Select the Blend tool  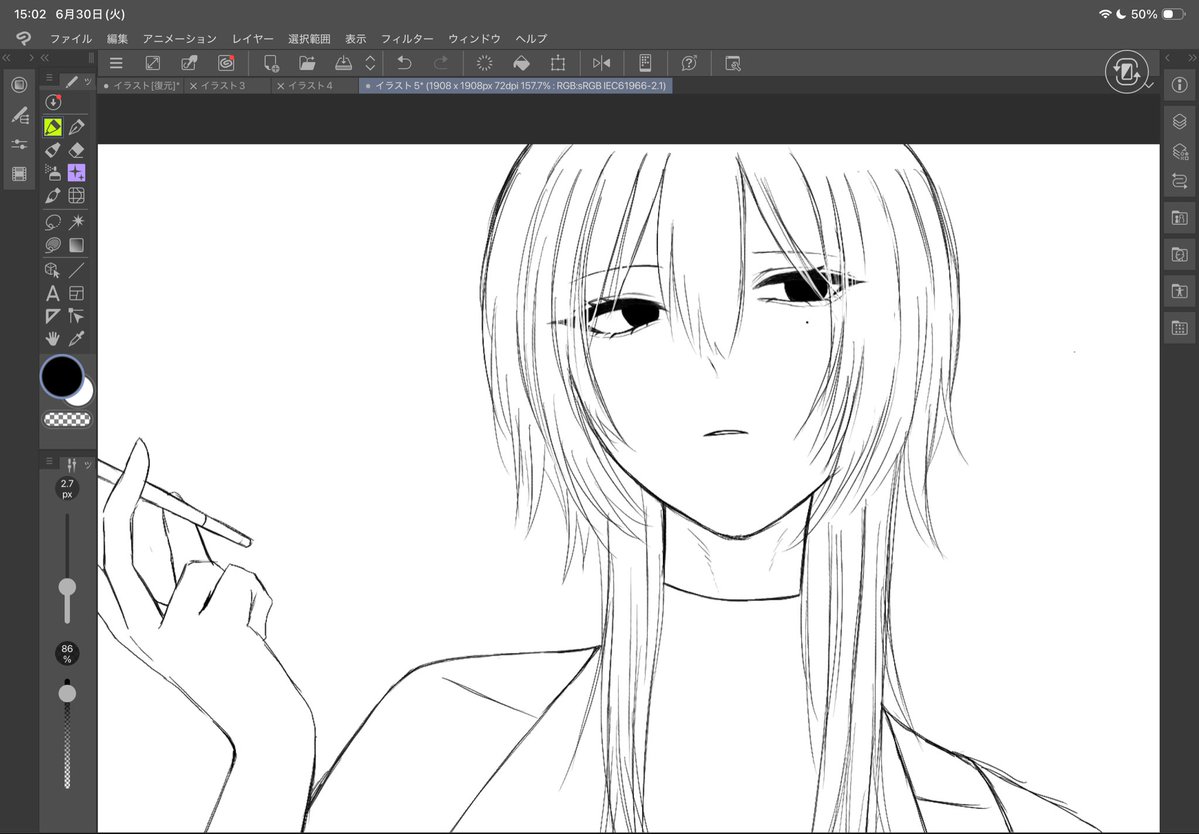coord(53,196)
